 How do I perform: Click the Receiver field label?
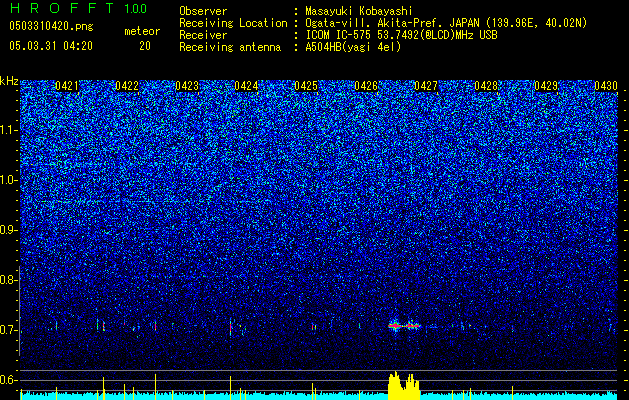(x=203, y=35)
